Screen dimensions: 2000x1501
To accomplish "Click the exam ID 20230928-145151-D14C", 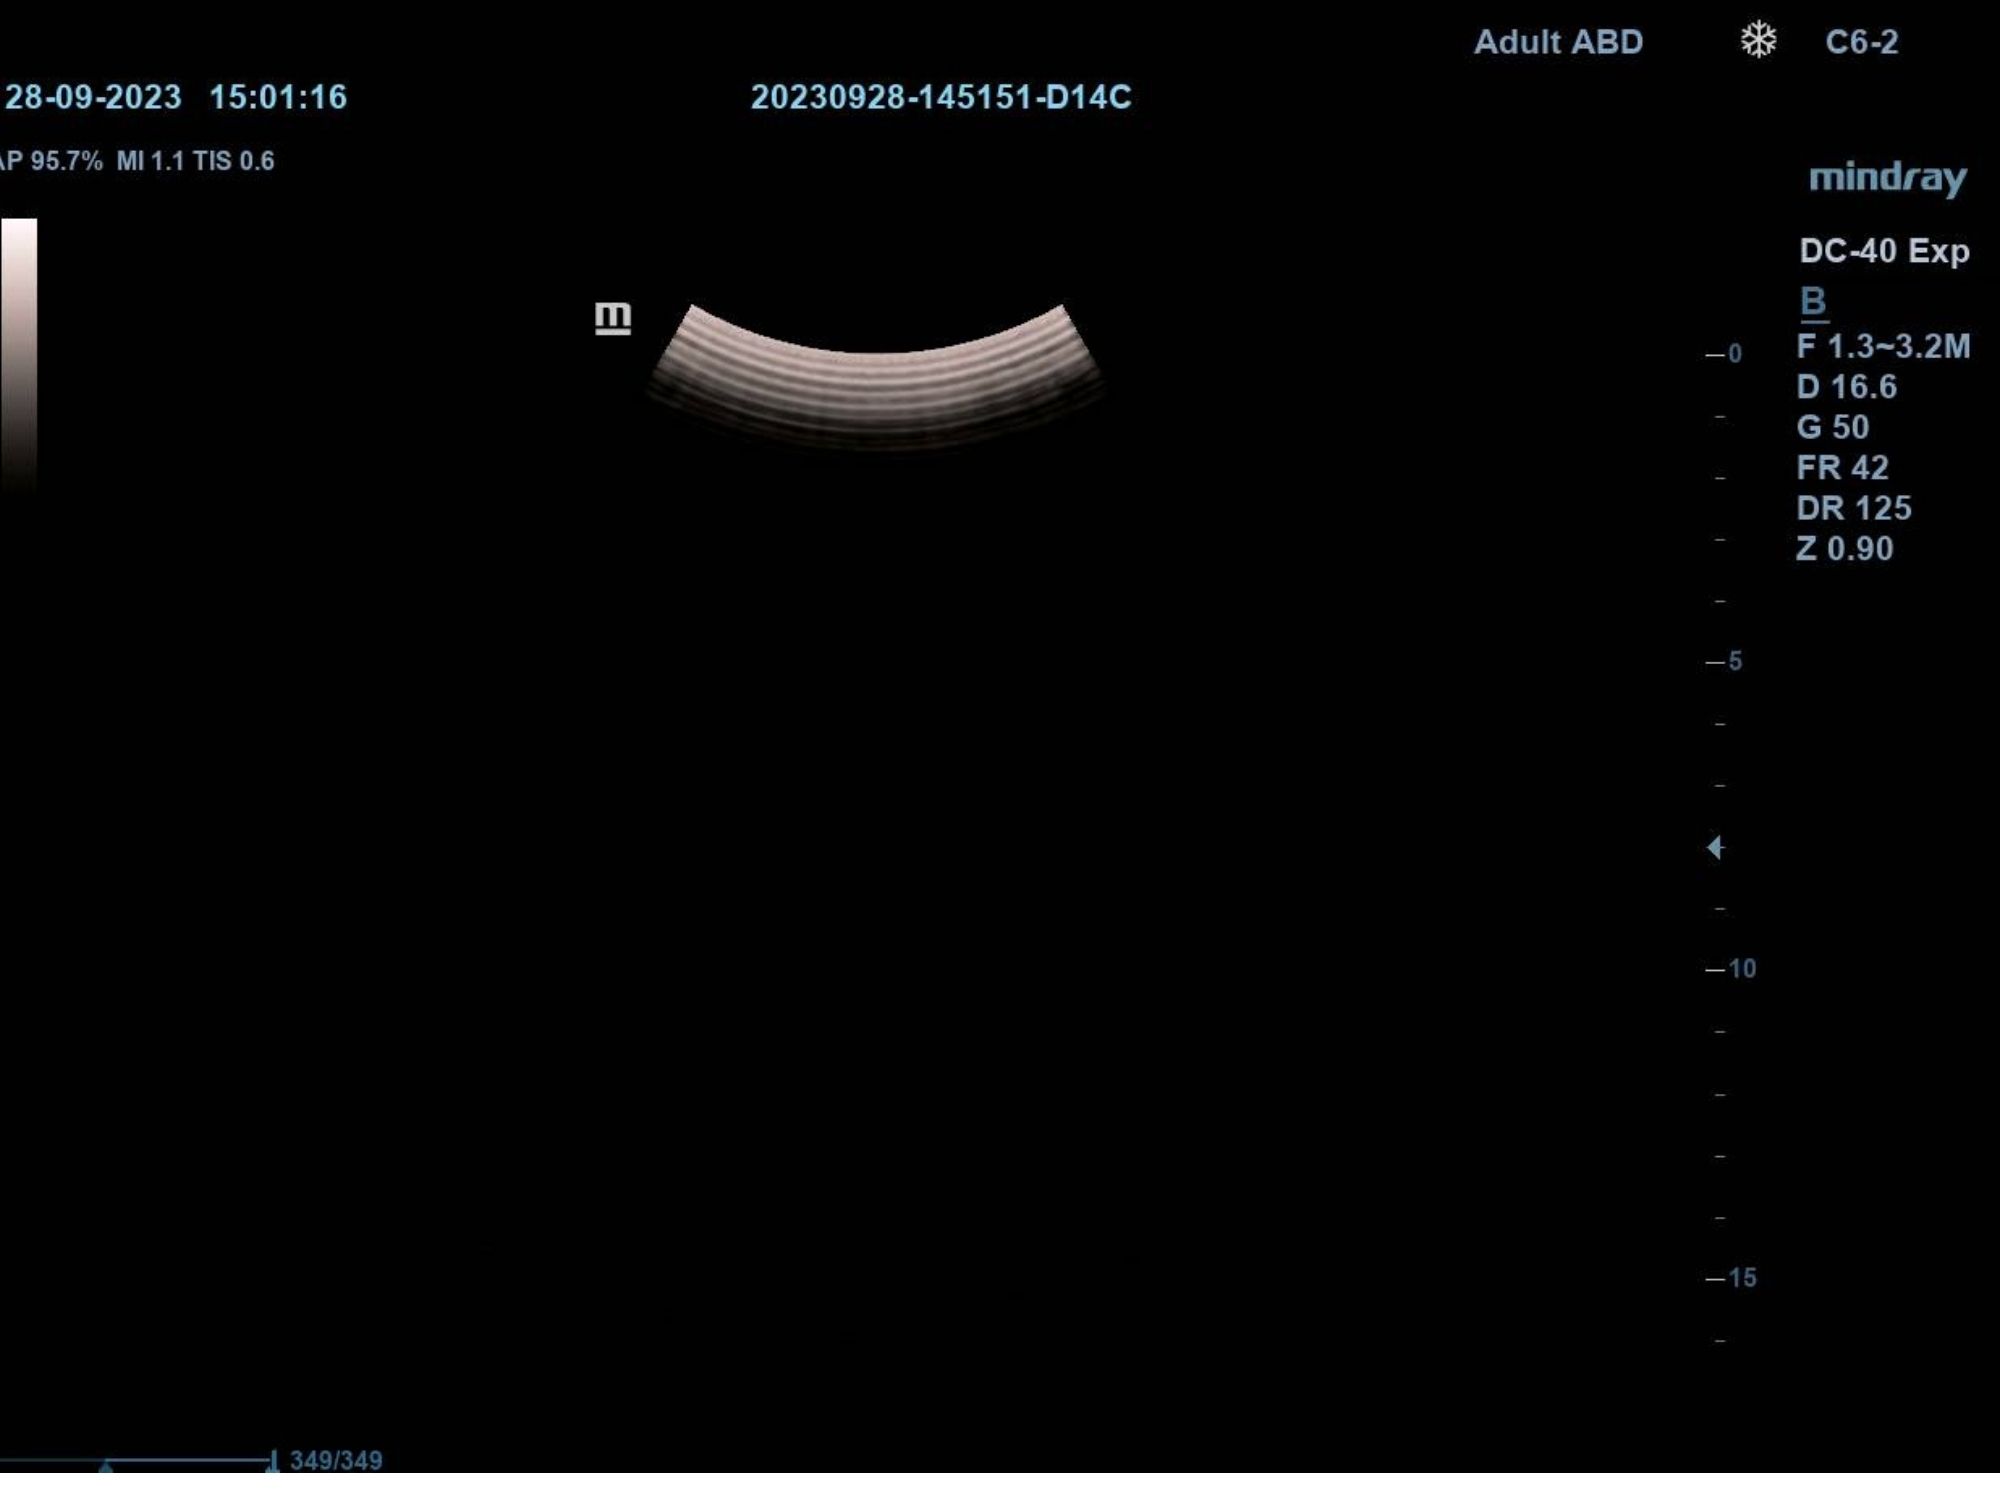I will point(940,97).
